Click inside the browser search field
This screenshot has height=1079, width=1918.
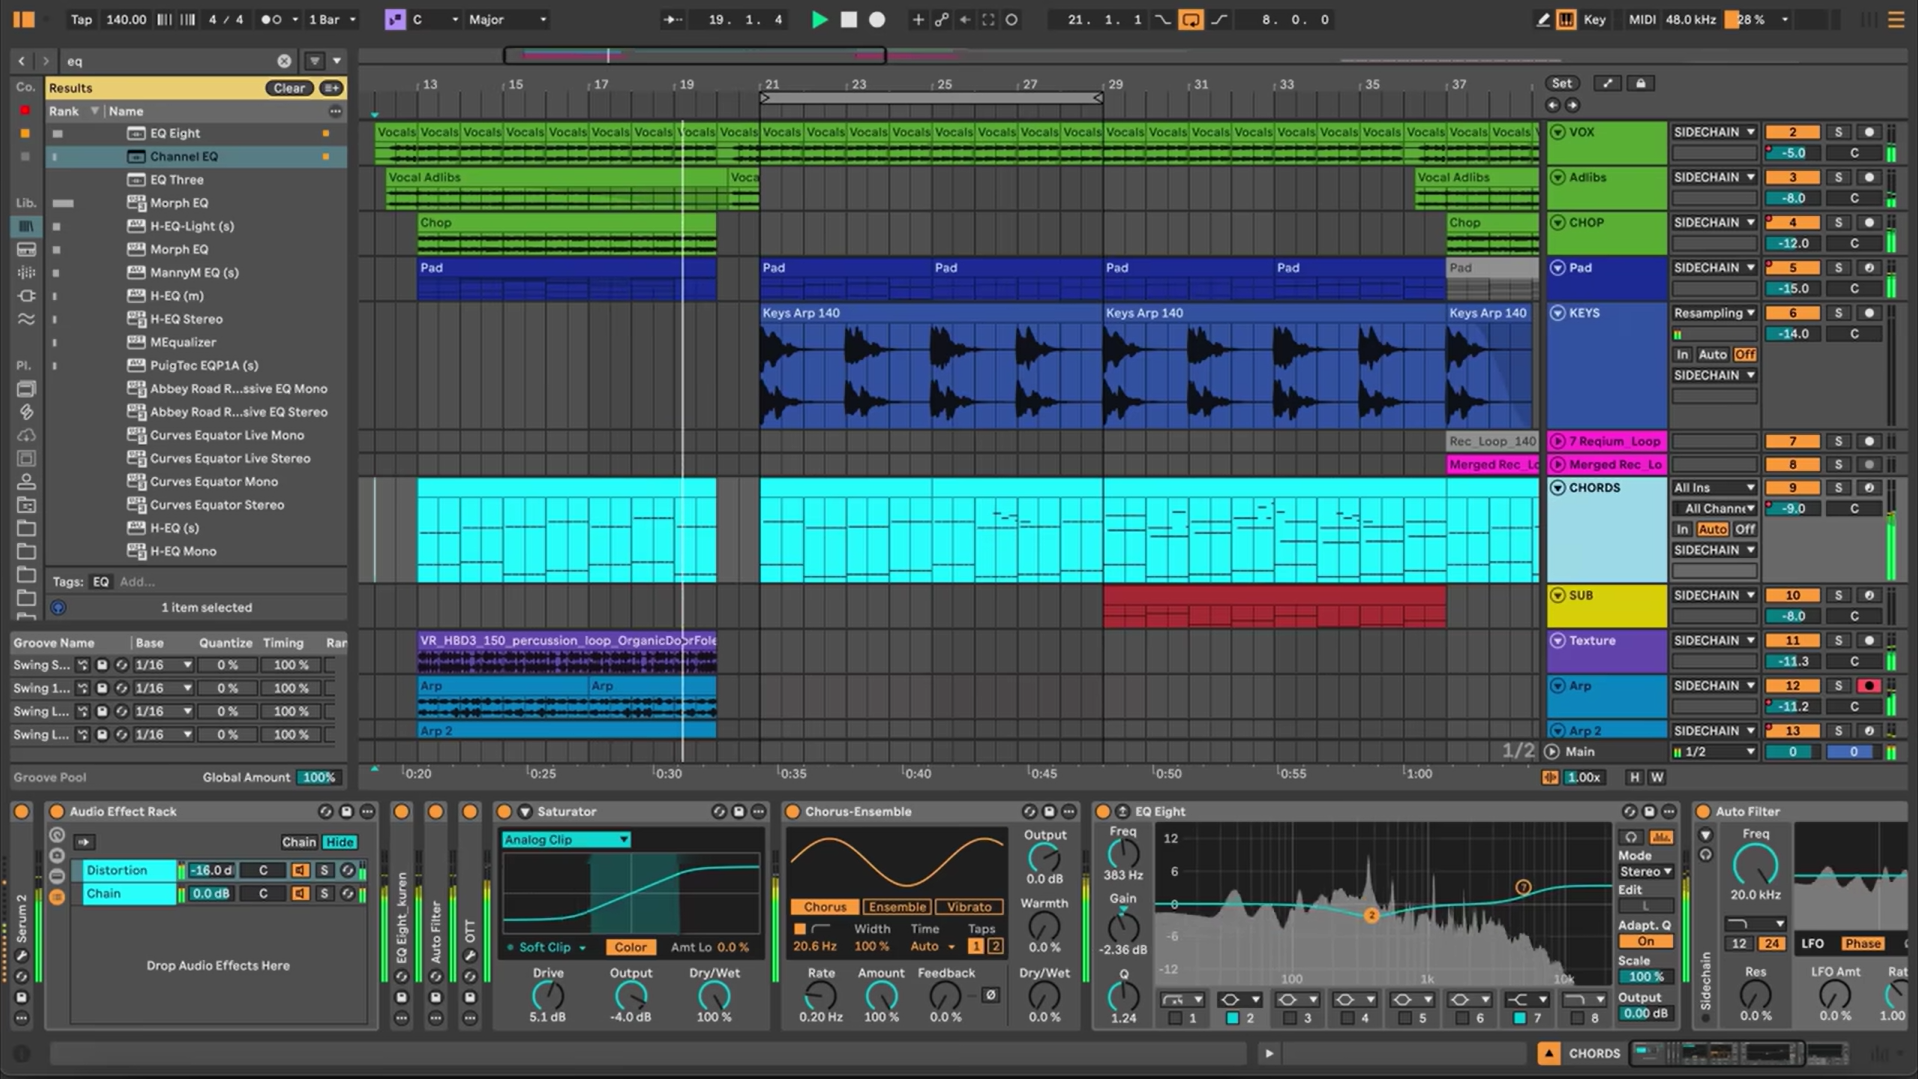point(168,61)
